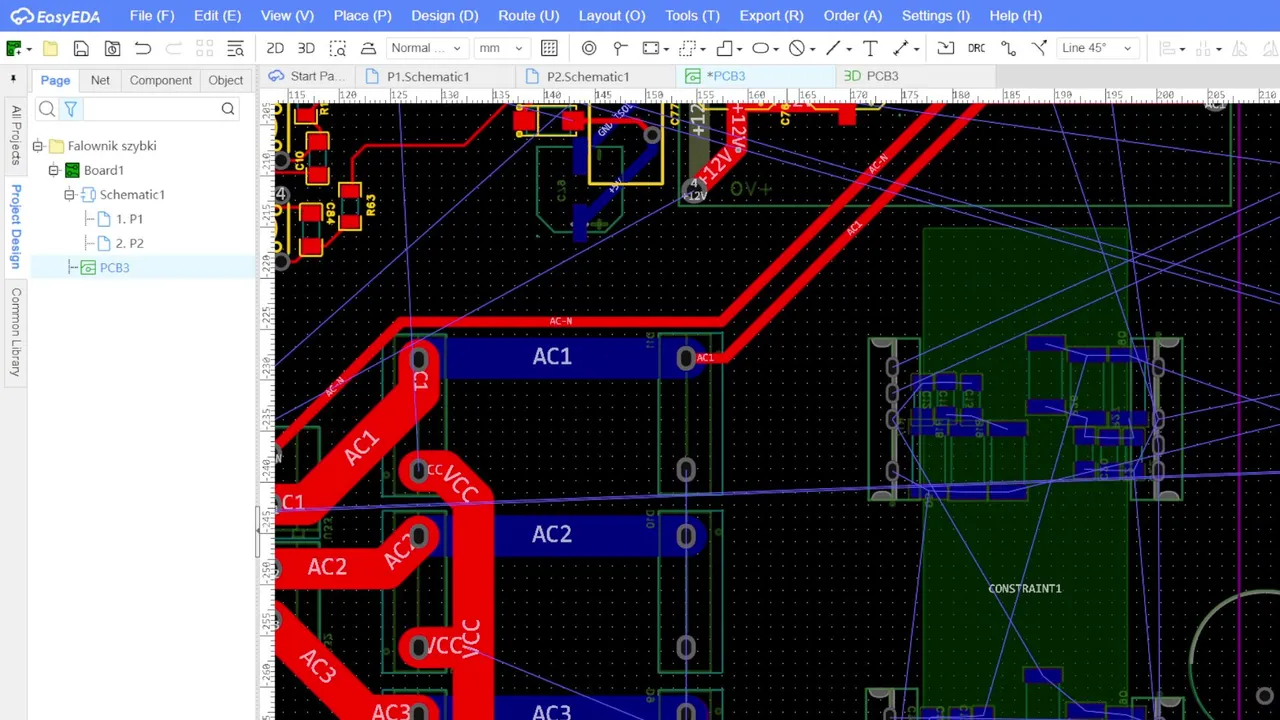Open the Help (H) menu
The width and height of the screenshot is (1280, 720).
pos(1015,15)
